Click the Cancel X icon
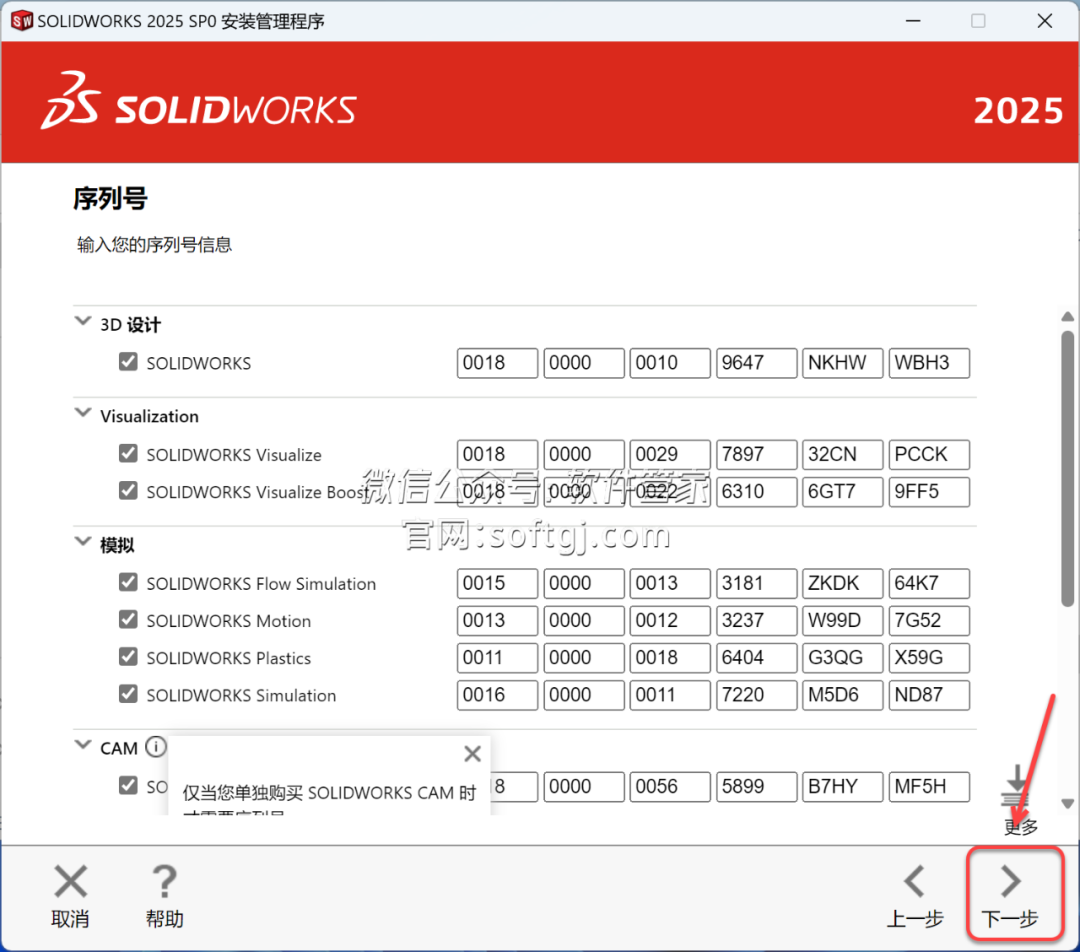1080x952 pixels. (70, 881)
